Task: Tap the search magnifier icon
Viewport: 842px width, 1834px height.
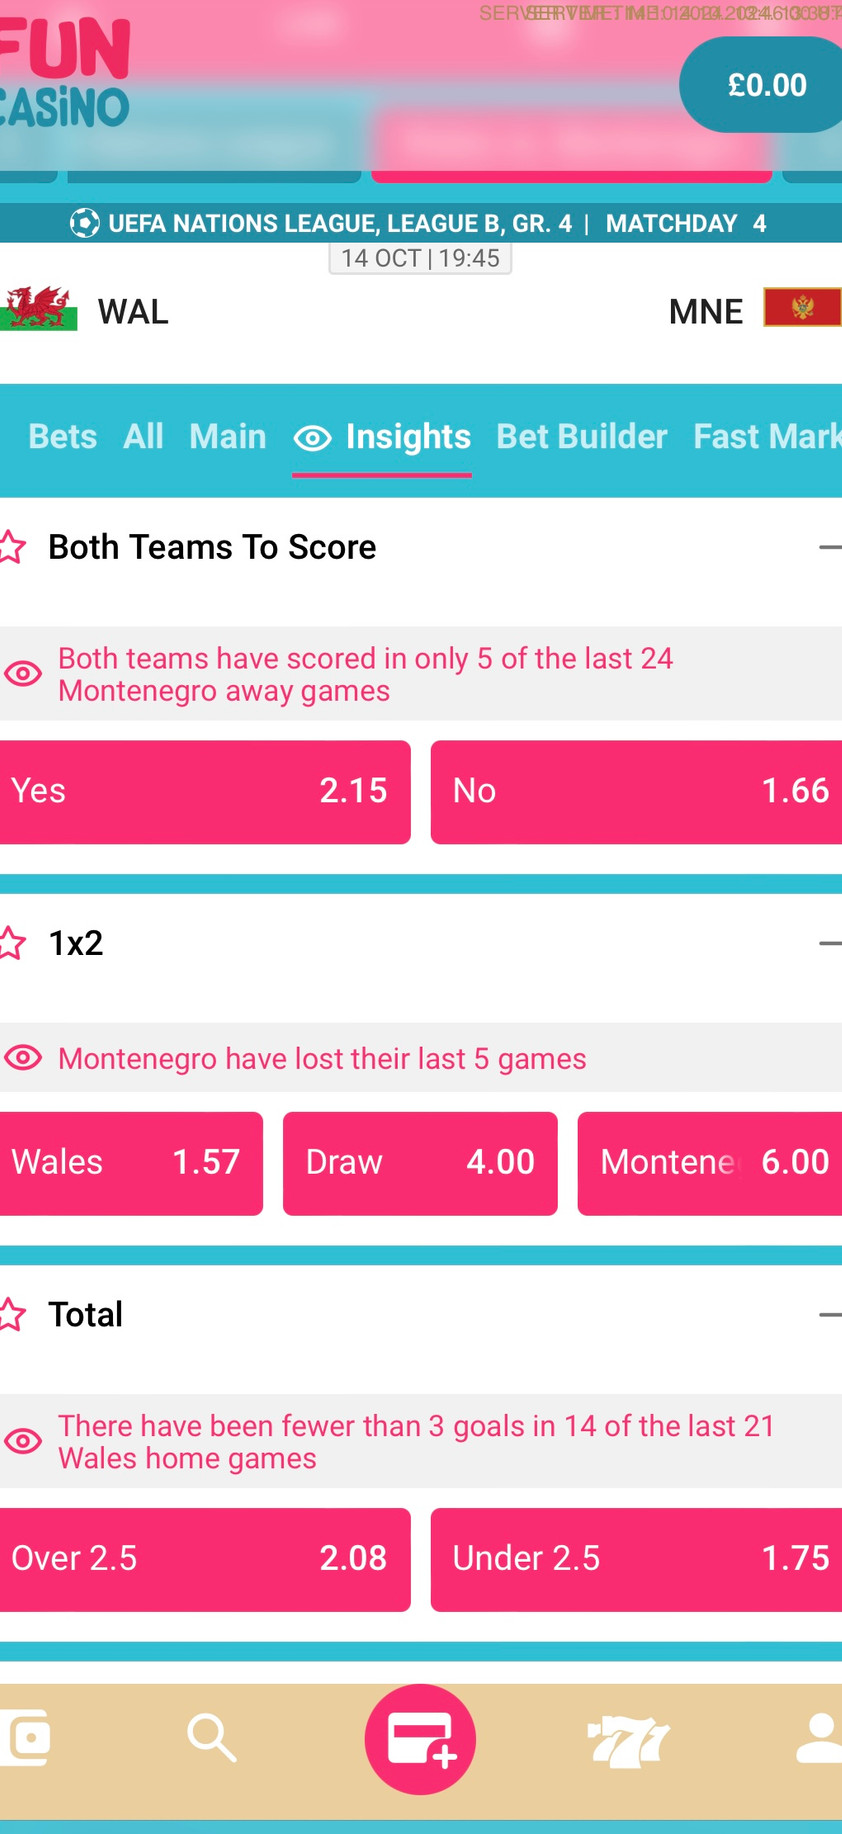Action: [211, 1739]
